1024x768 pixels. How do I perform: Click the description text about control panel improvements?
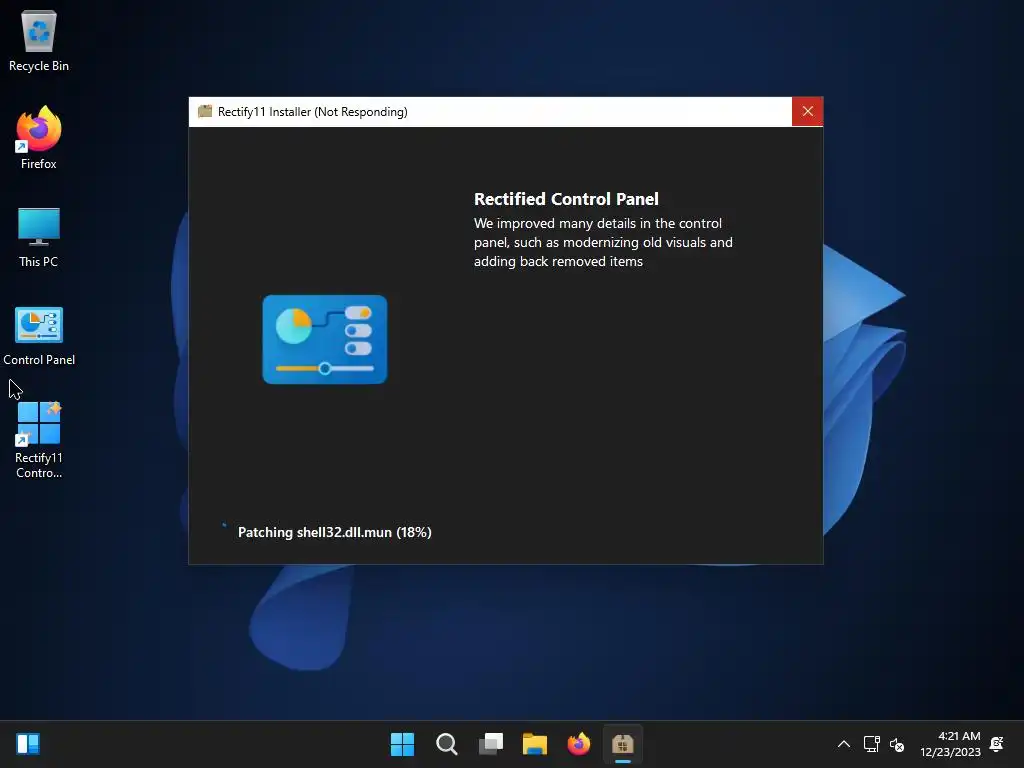tap(603, 242)
